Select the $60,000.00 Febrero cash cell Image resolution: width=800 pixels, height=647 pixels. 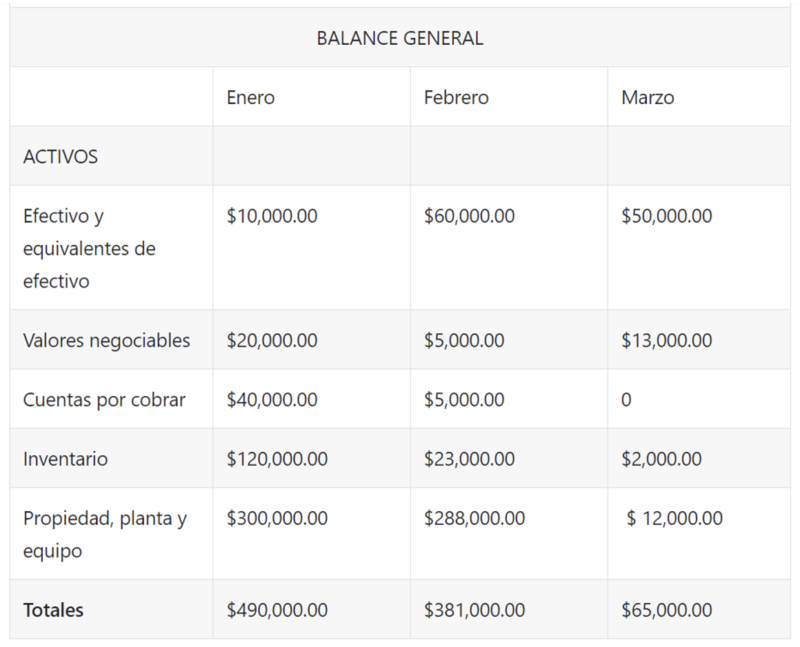[469, 216]
